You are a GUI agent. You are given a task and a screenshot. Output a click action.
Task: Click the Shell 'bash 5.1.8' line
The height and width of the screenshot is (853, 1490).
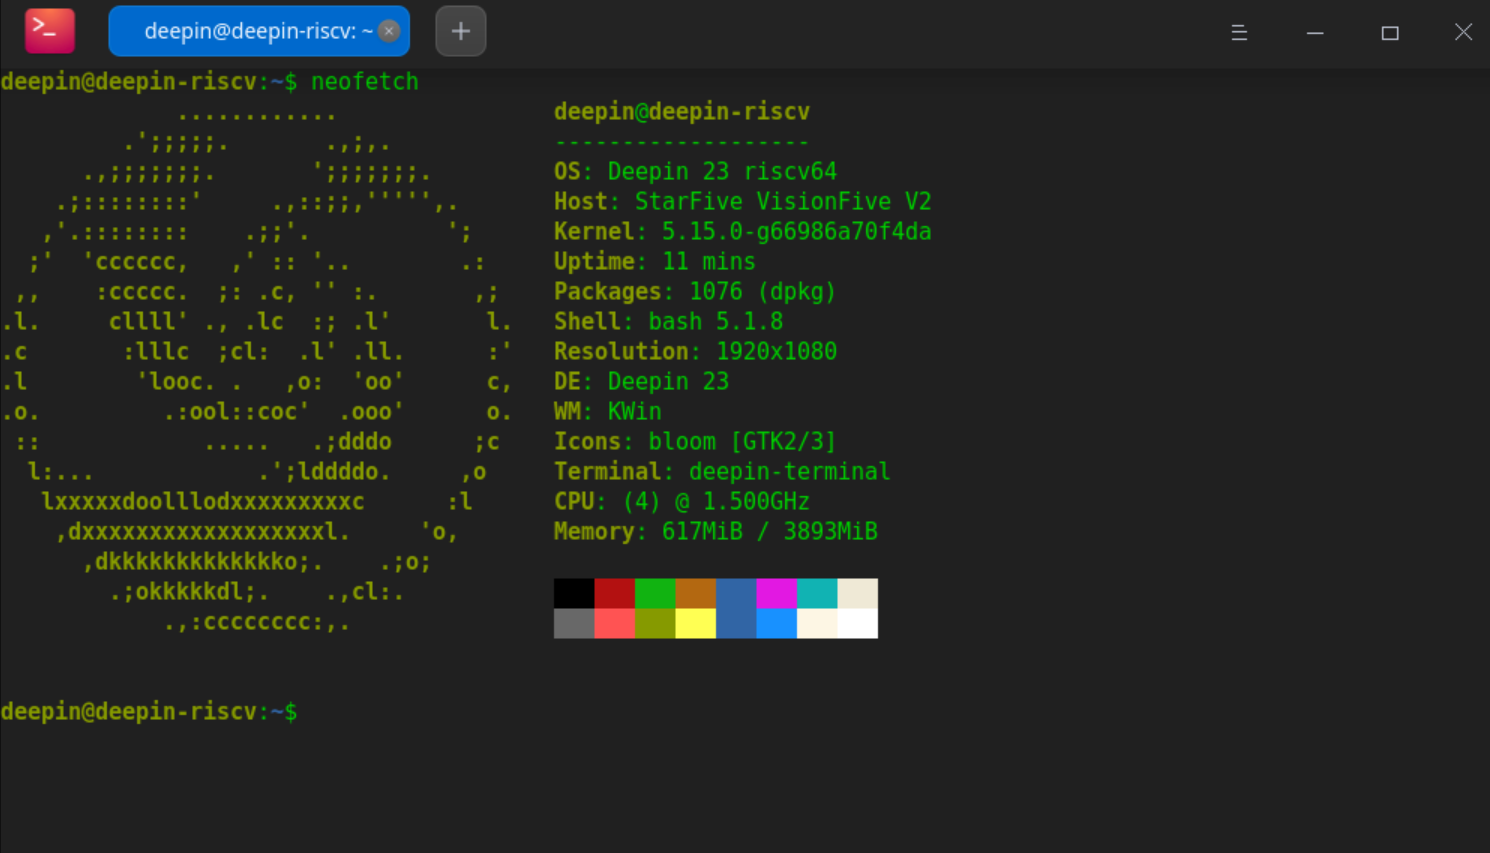click(x=668, y=322)
